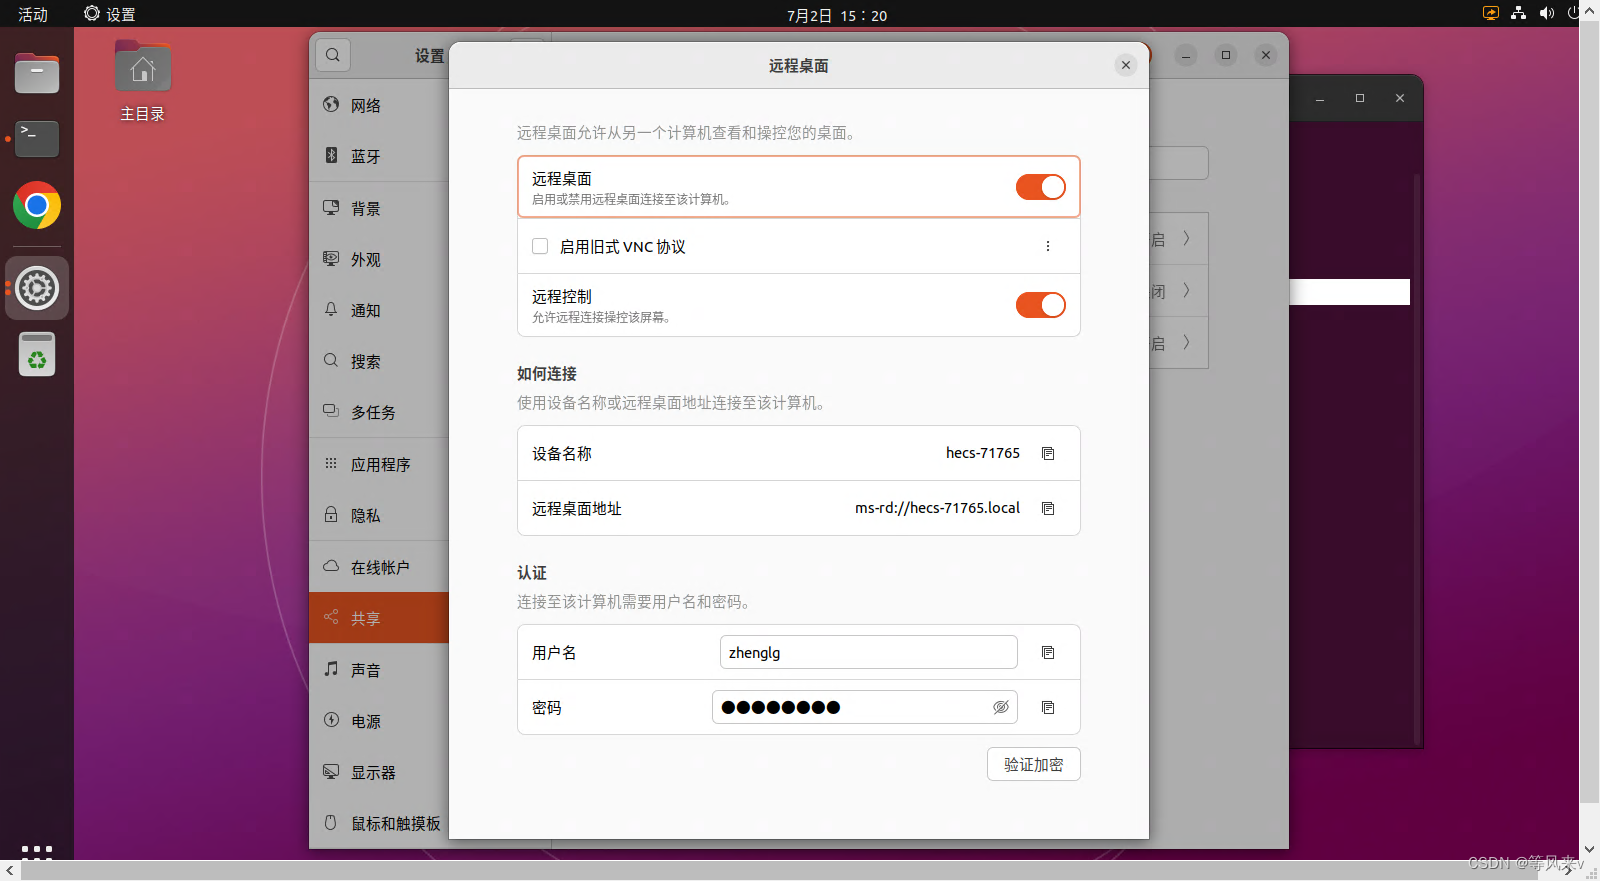Click 设置 app menu in top bar
1600x881 pixels.
pyautogui.click(x=110, y=14)
